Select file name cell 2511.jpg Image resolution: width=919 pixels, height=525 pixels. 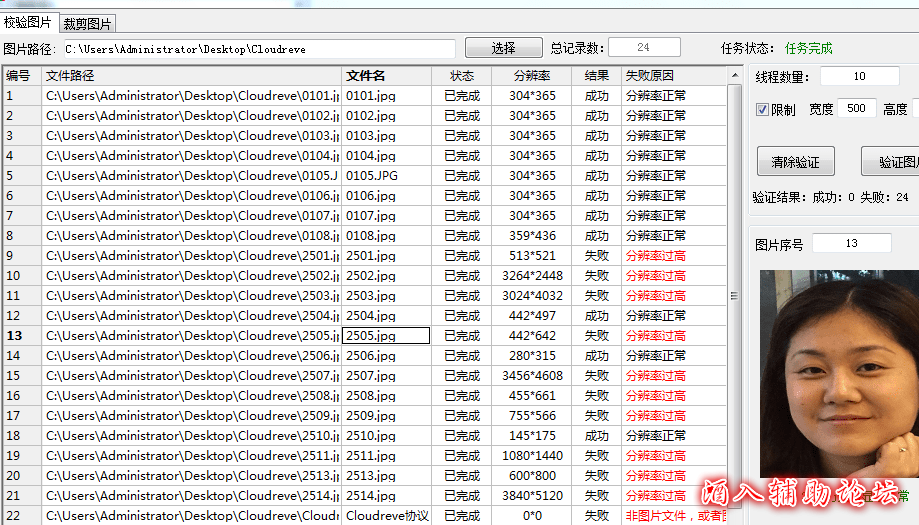click(x=386, y=455)
